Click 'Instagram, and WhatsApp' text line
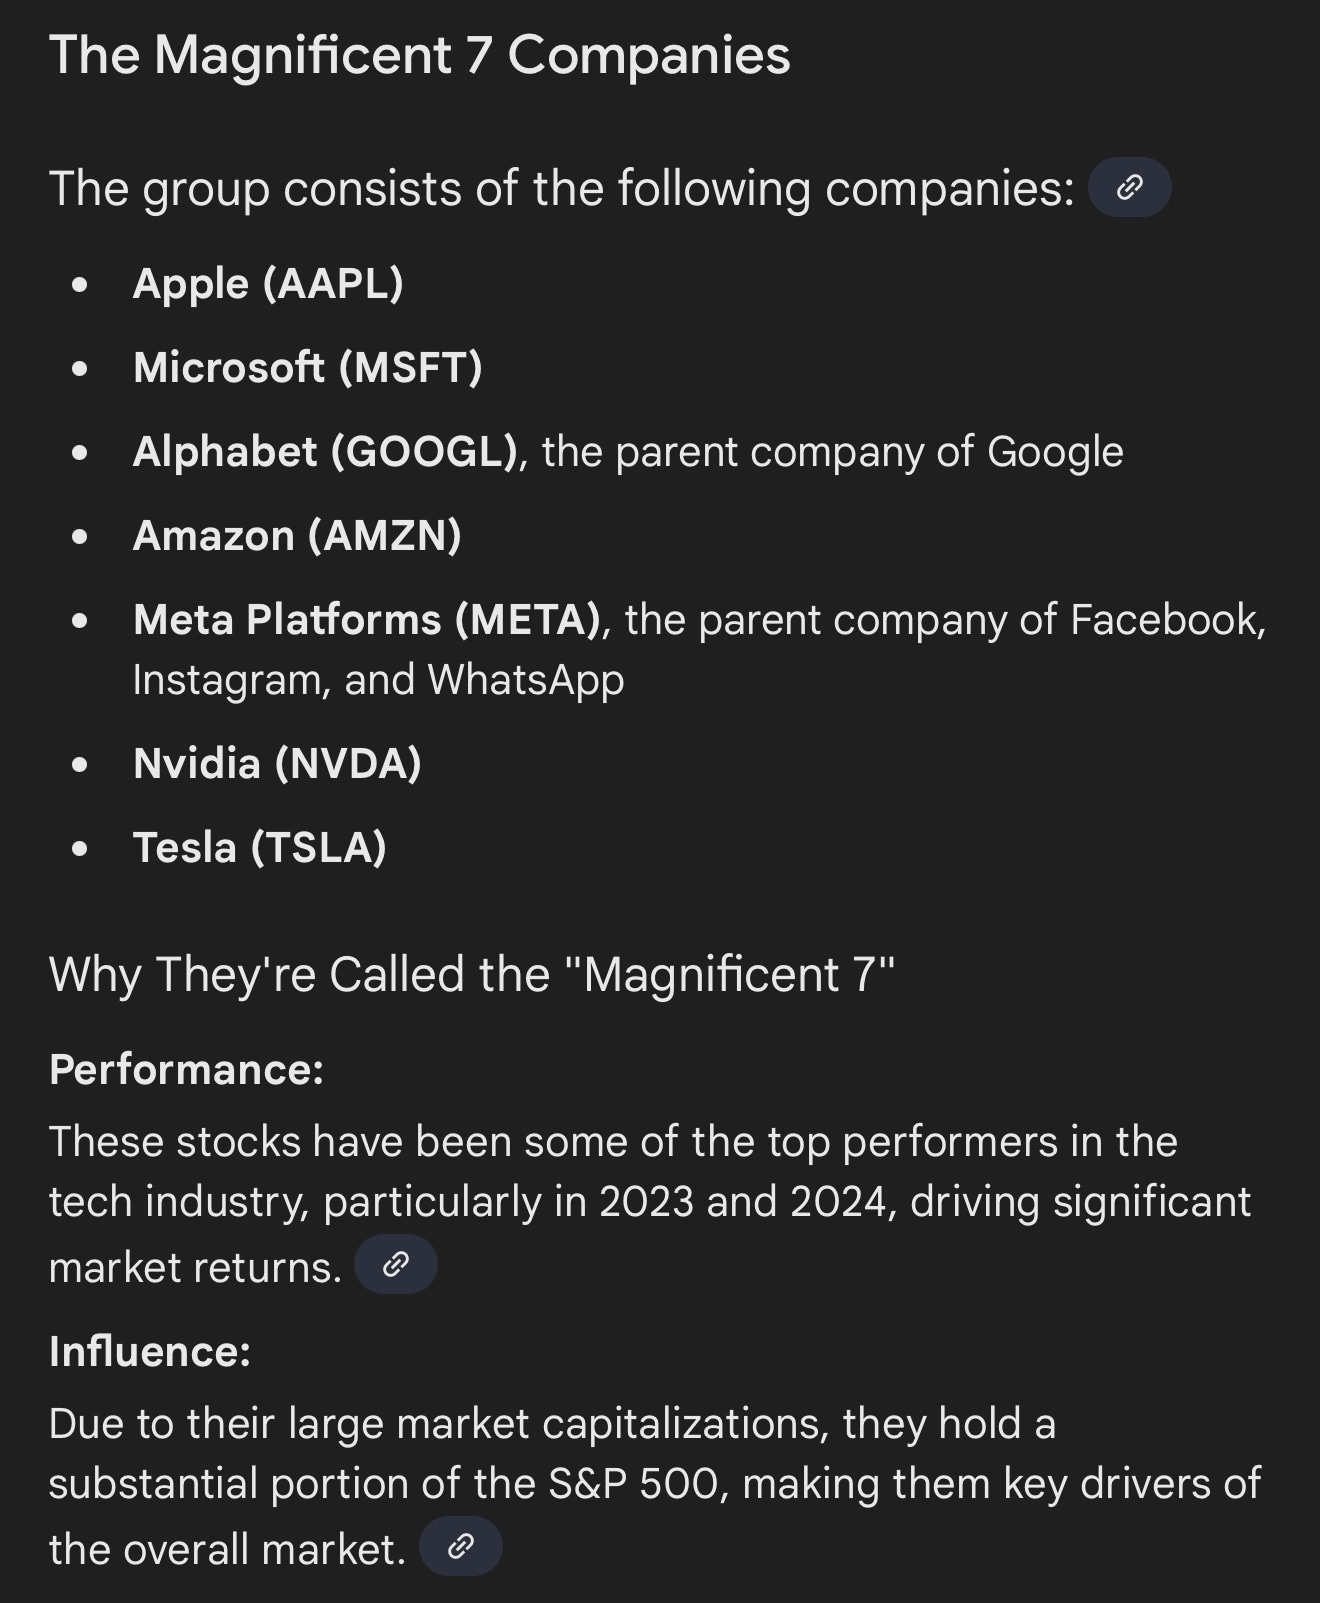Screen dimensions: 1320x1603 pyautogui.click(x=378, y=679)
